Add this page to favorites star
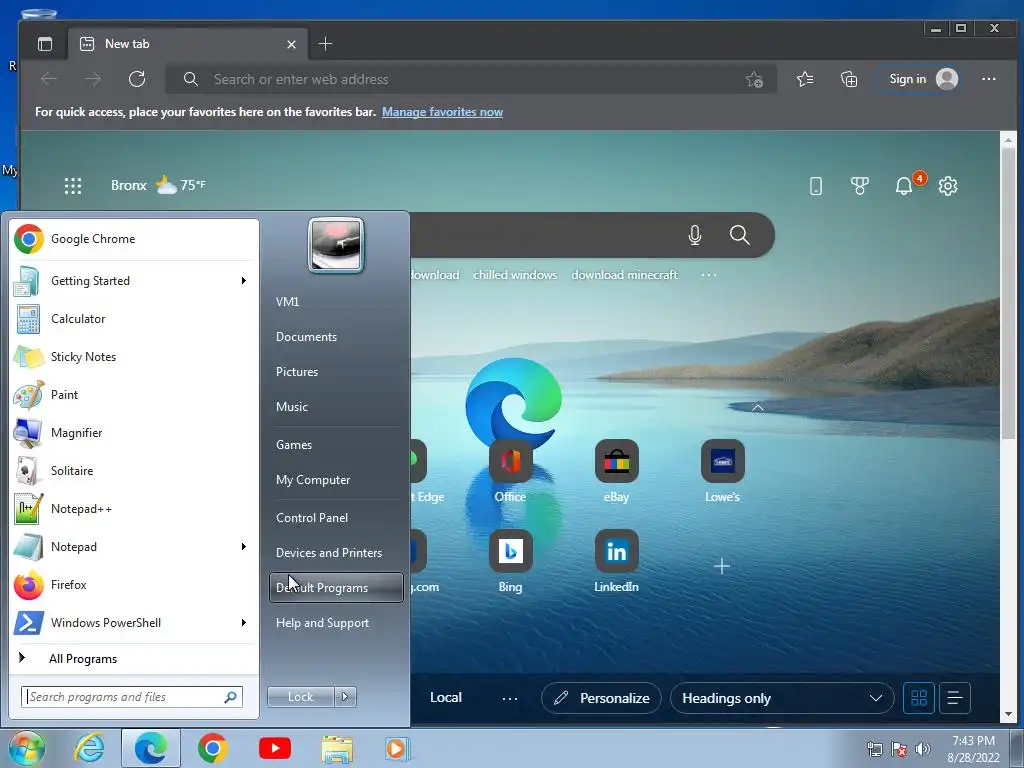The height and width of the screenshot is (768, 1024). click(754, 79)
